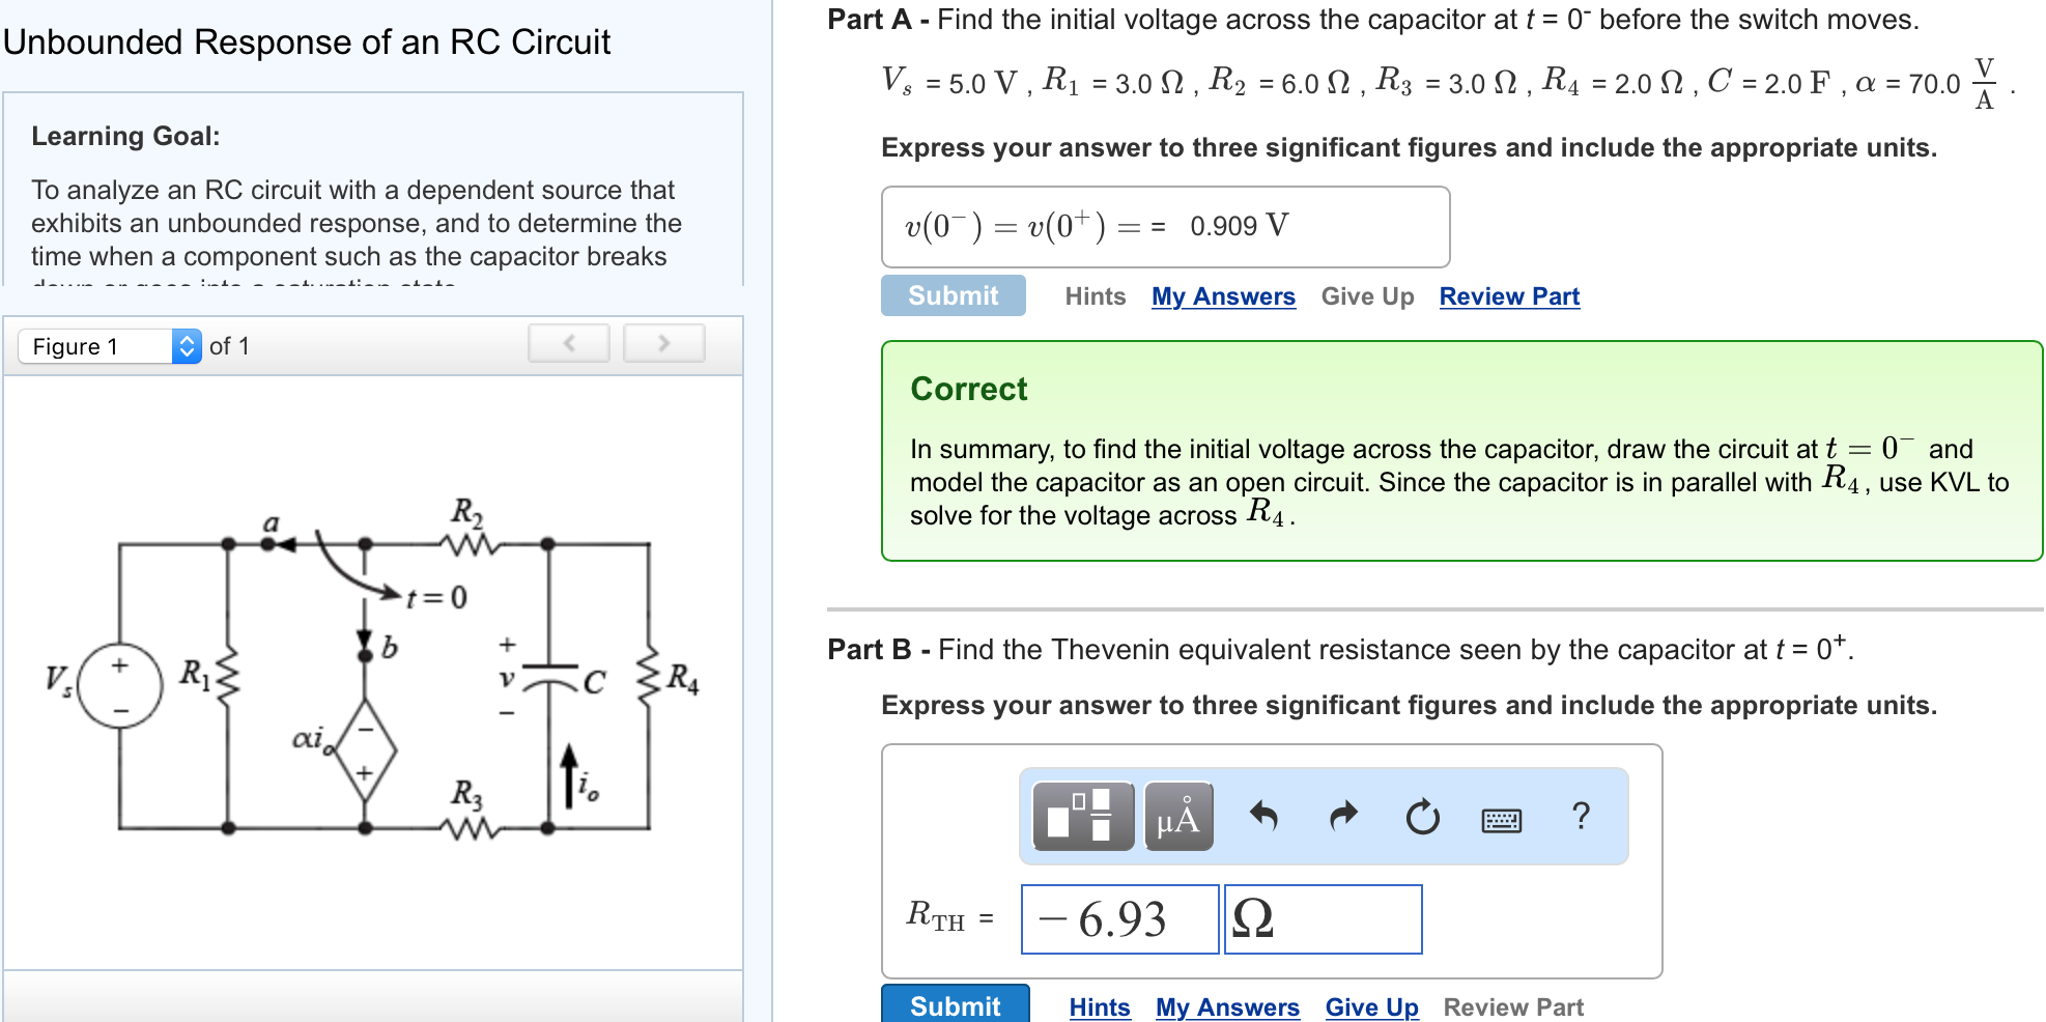Redo the answer edit
The image size is (2046, 1022).
[1343, 817]
